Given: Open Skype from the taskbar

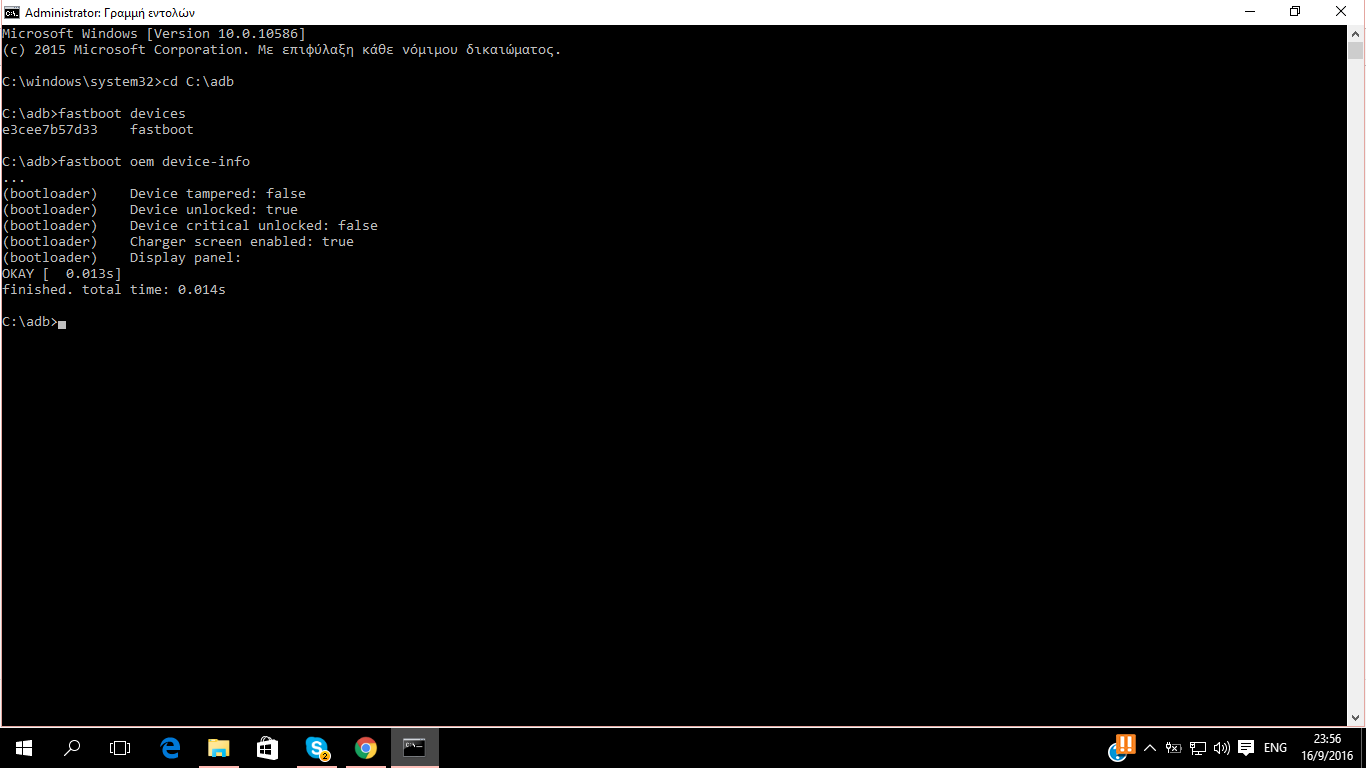Looking at the screenshot, I should [x=317, y=748].
